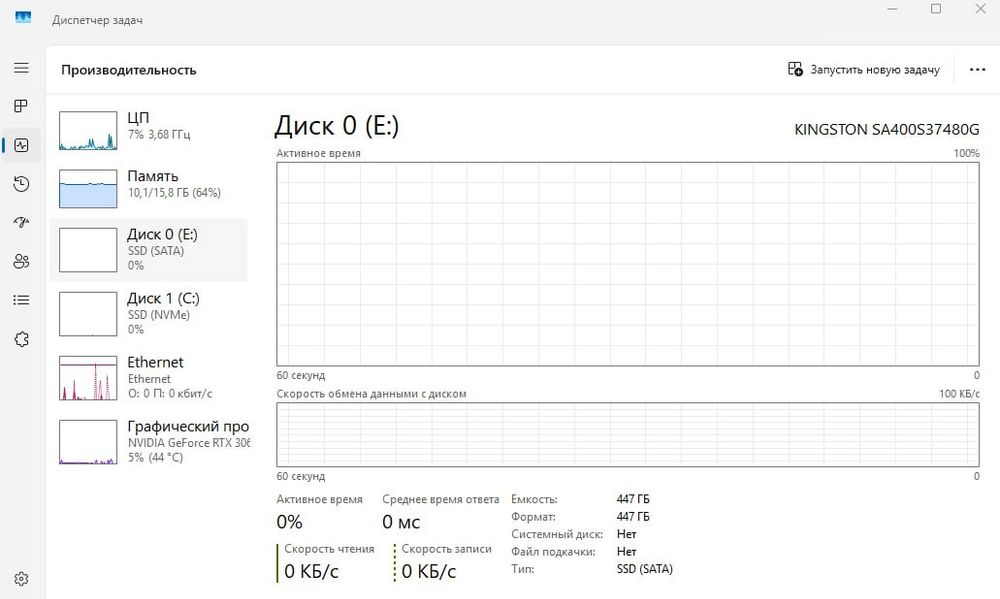Click the Активное время graph area
This screenshot has width=1000, height=599.
click(x=628, y=264)
